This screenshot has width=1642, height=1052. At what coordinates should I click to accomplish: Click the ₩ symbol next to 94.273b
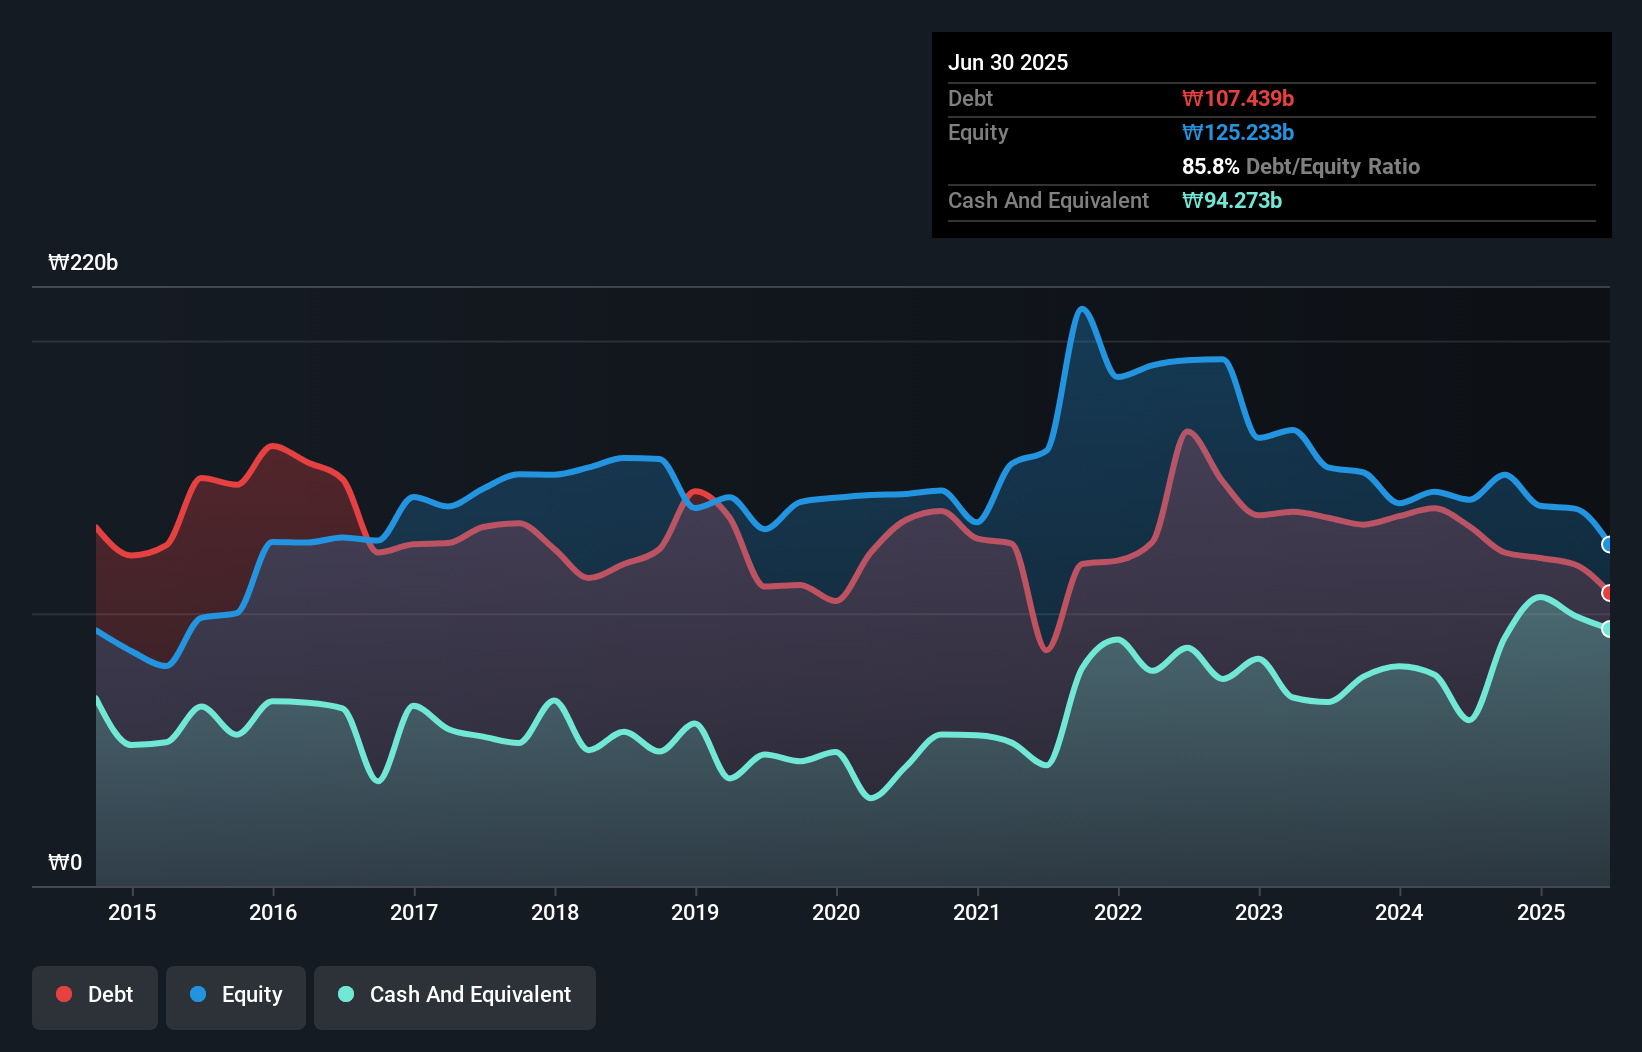[1190, 200]
